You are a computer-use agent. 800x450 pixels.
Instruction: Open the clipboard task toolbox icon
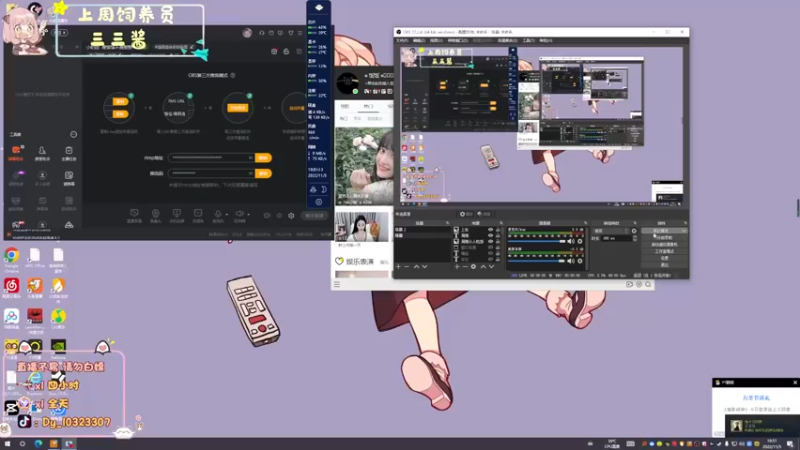[69, 153]
